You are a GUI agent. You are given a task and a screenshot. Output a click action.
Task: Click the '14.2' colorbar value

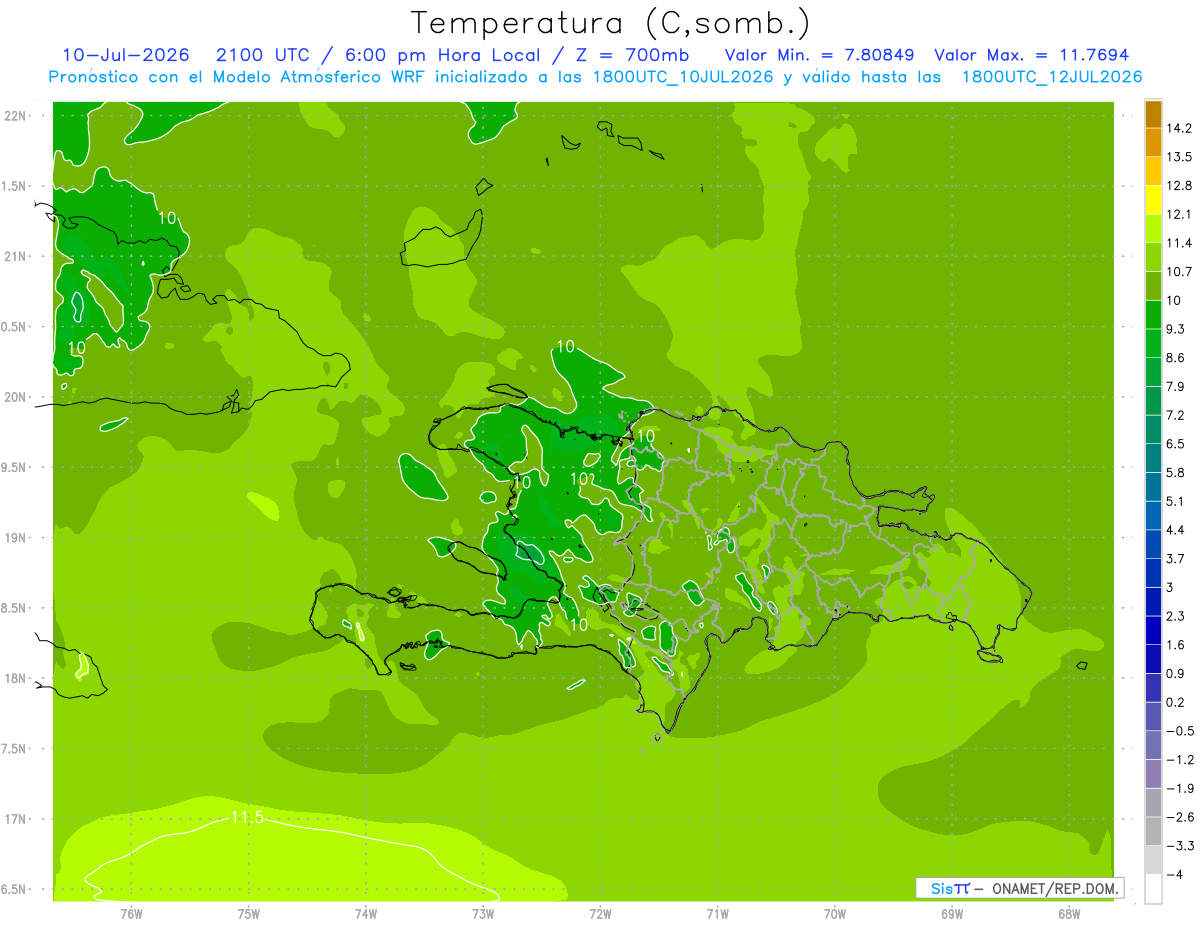coord(1180,128)
